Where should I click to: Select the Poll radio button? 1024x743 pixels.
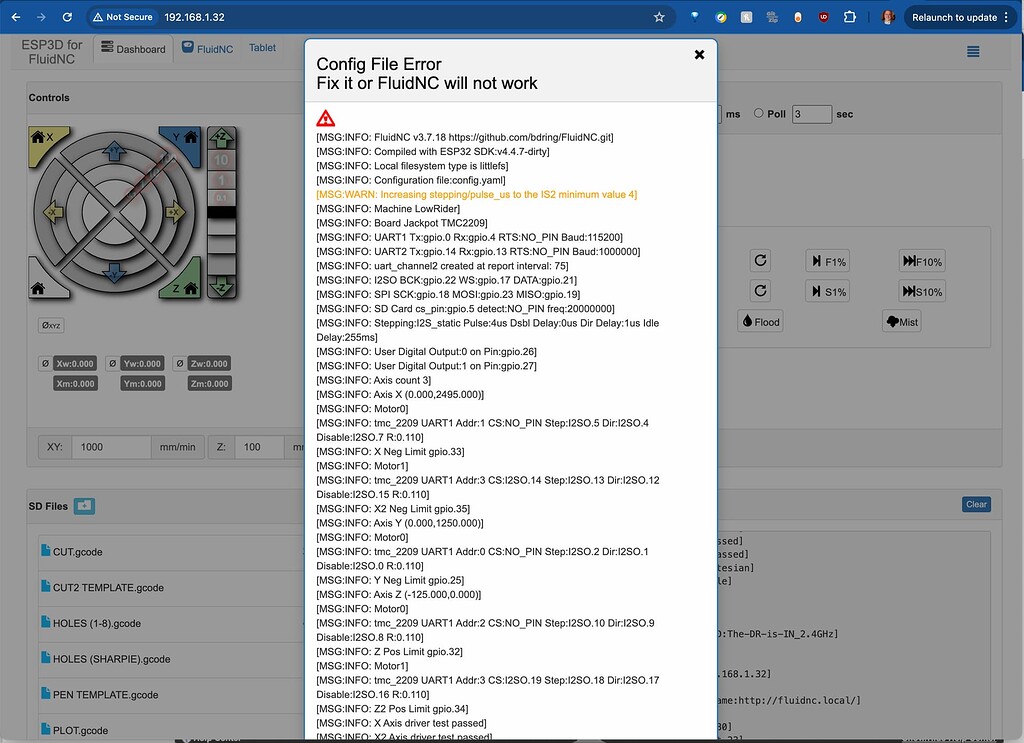pyautogui.click(x=758, y=113)
